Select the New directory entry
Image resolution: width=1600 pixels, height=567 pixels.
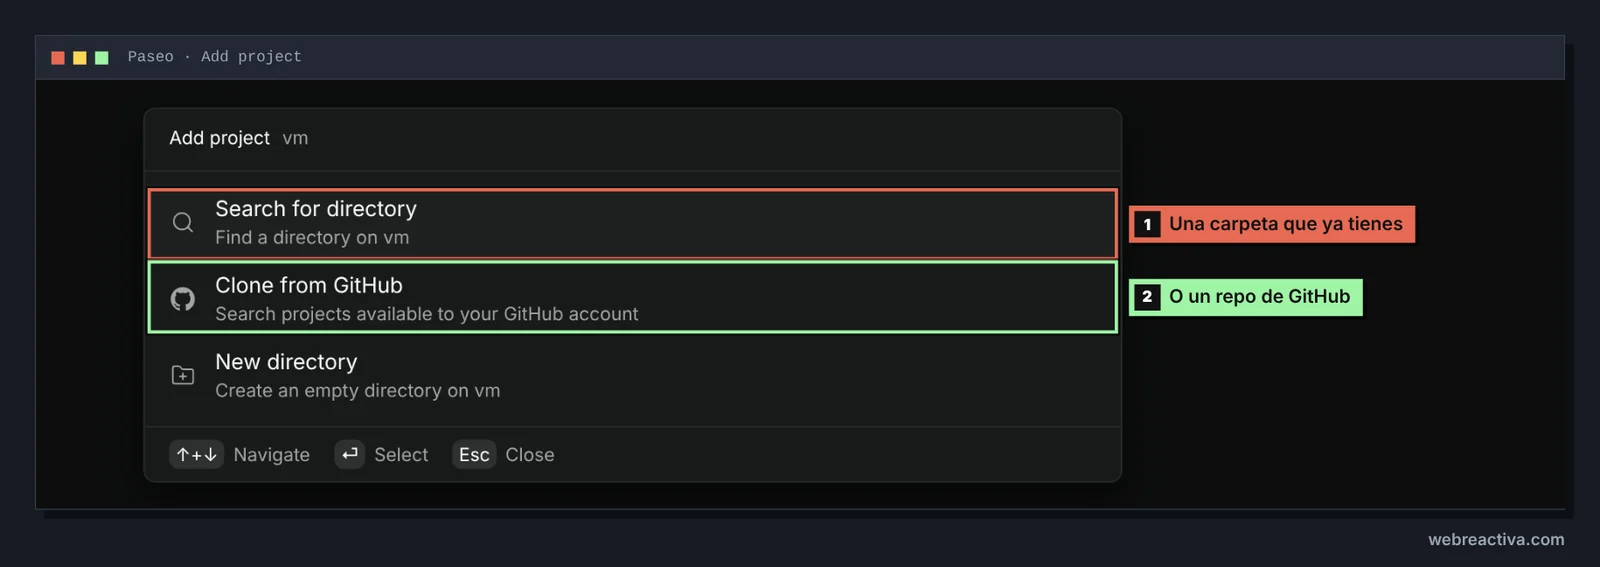coord(632,375)
